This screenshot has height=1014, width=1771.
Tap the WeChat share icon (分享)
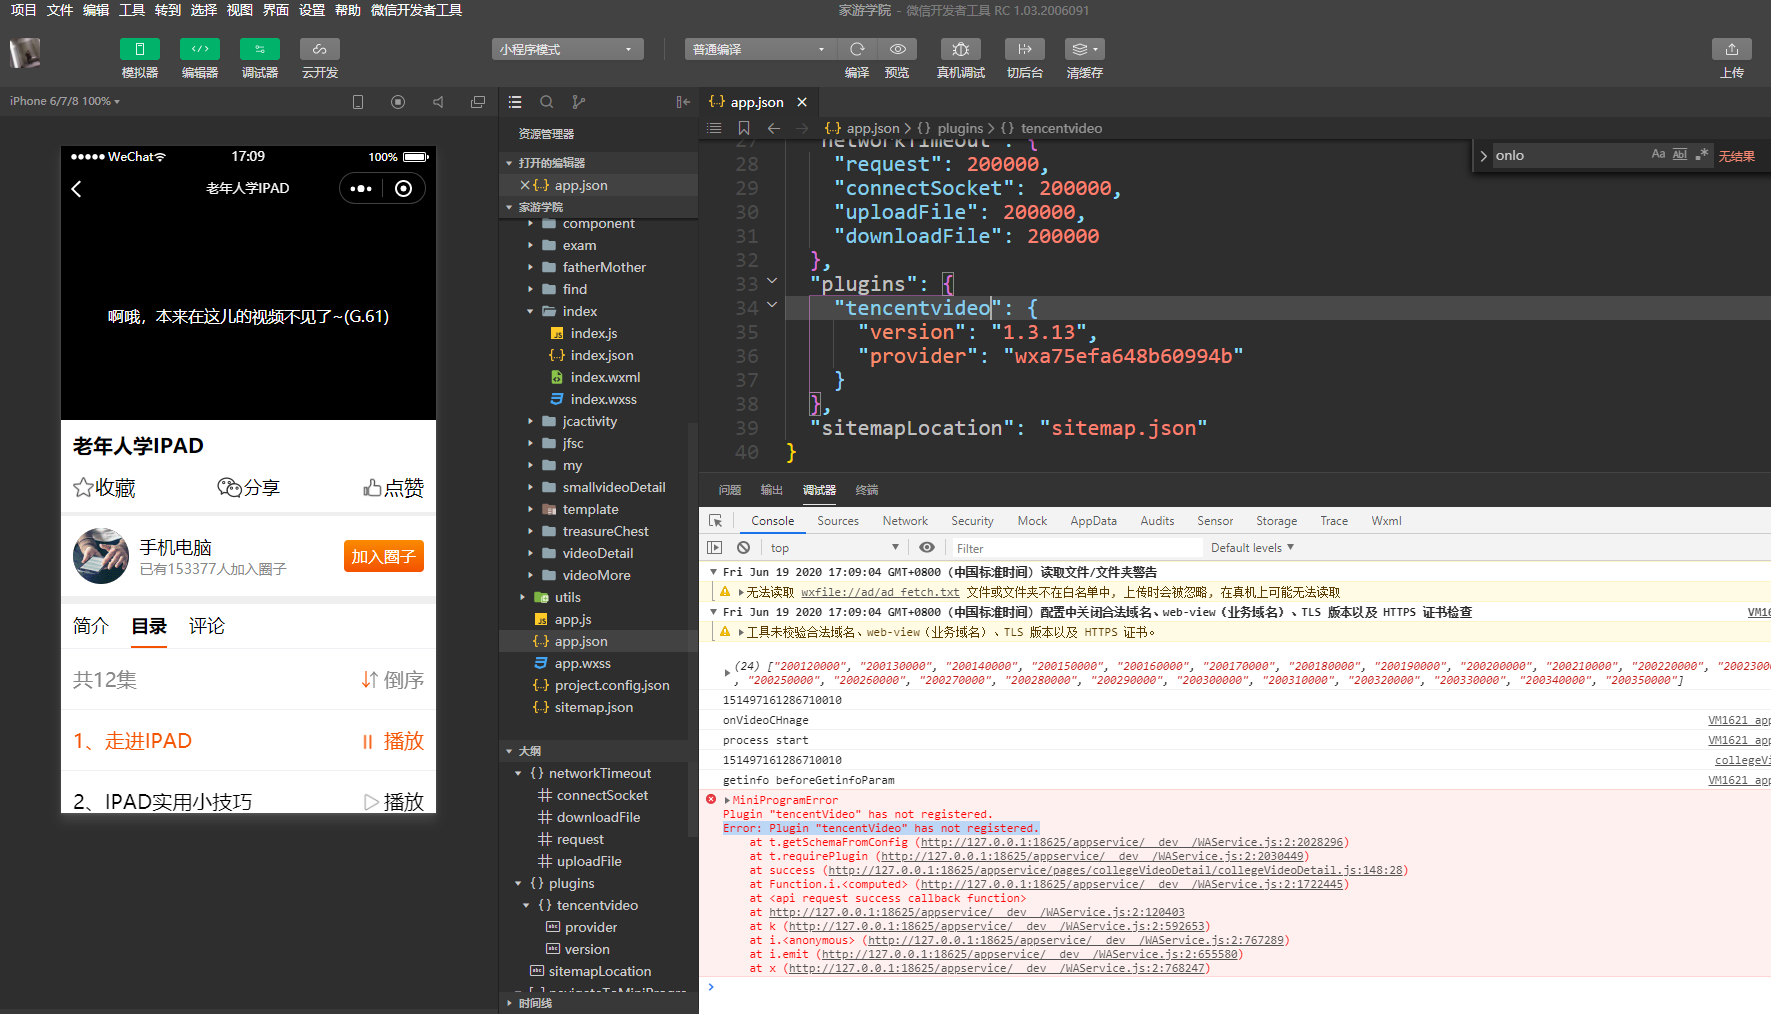click(248, 488)
